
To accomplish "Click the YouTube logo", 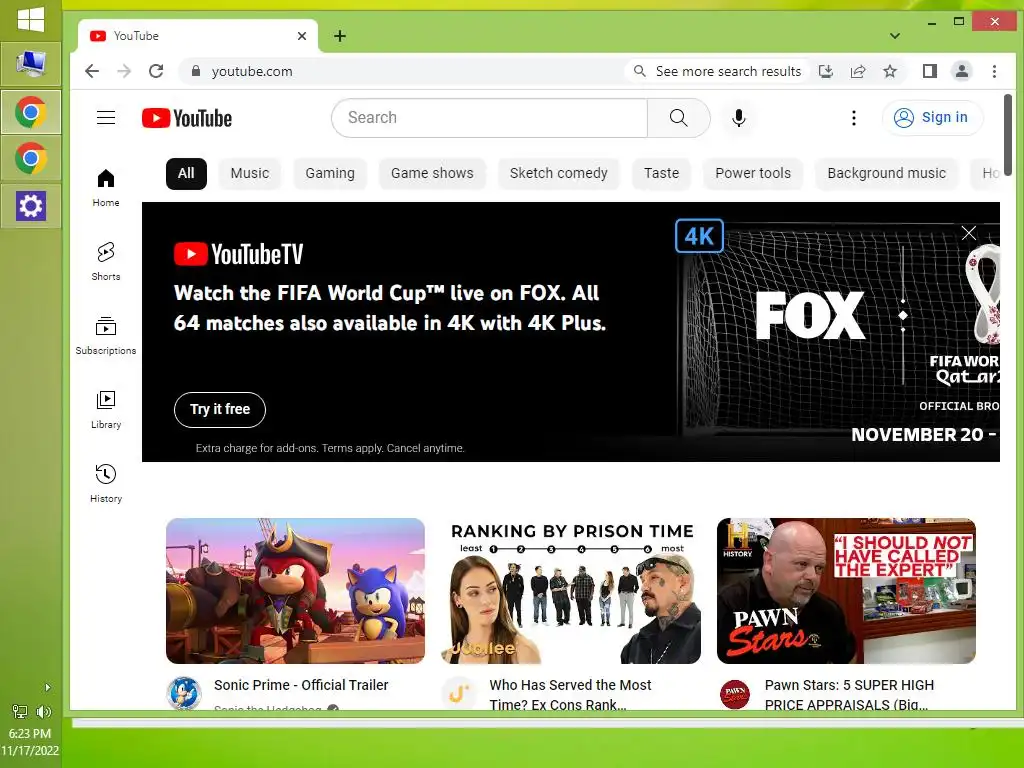I will click(187, 118).
